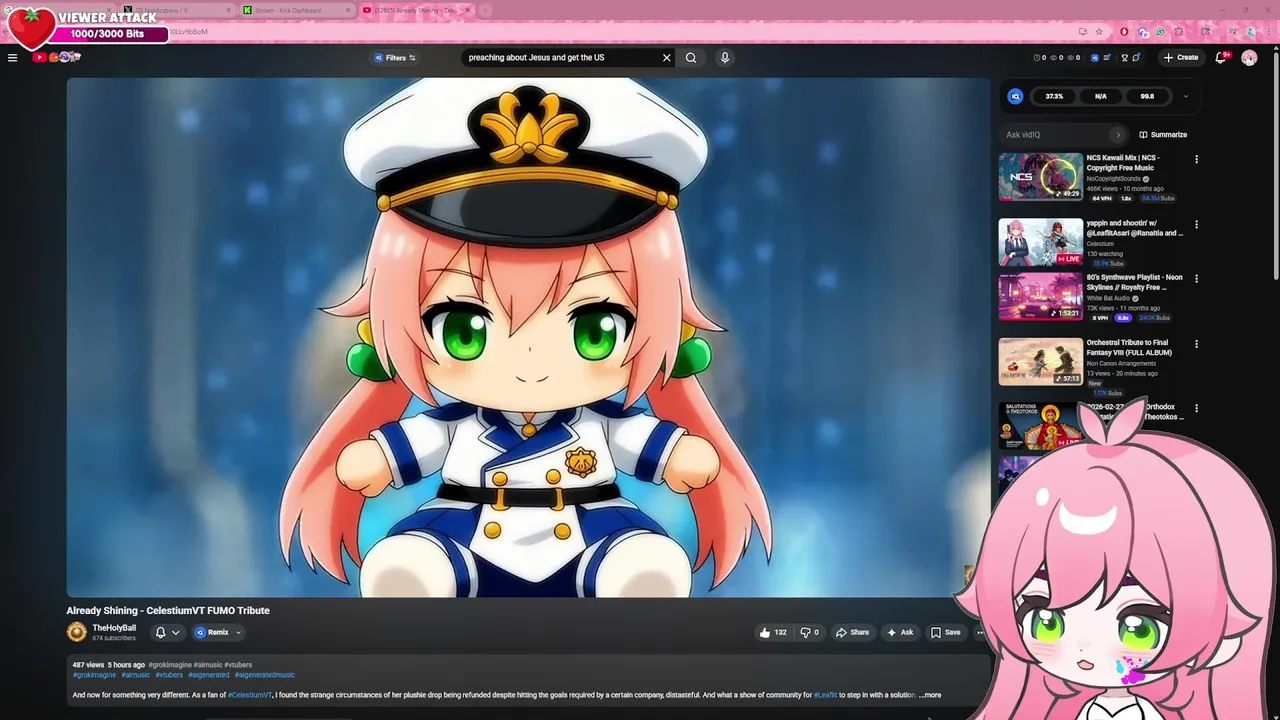Click the White Bat Audio channel name

(1108, 298)
